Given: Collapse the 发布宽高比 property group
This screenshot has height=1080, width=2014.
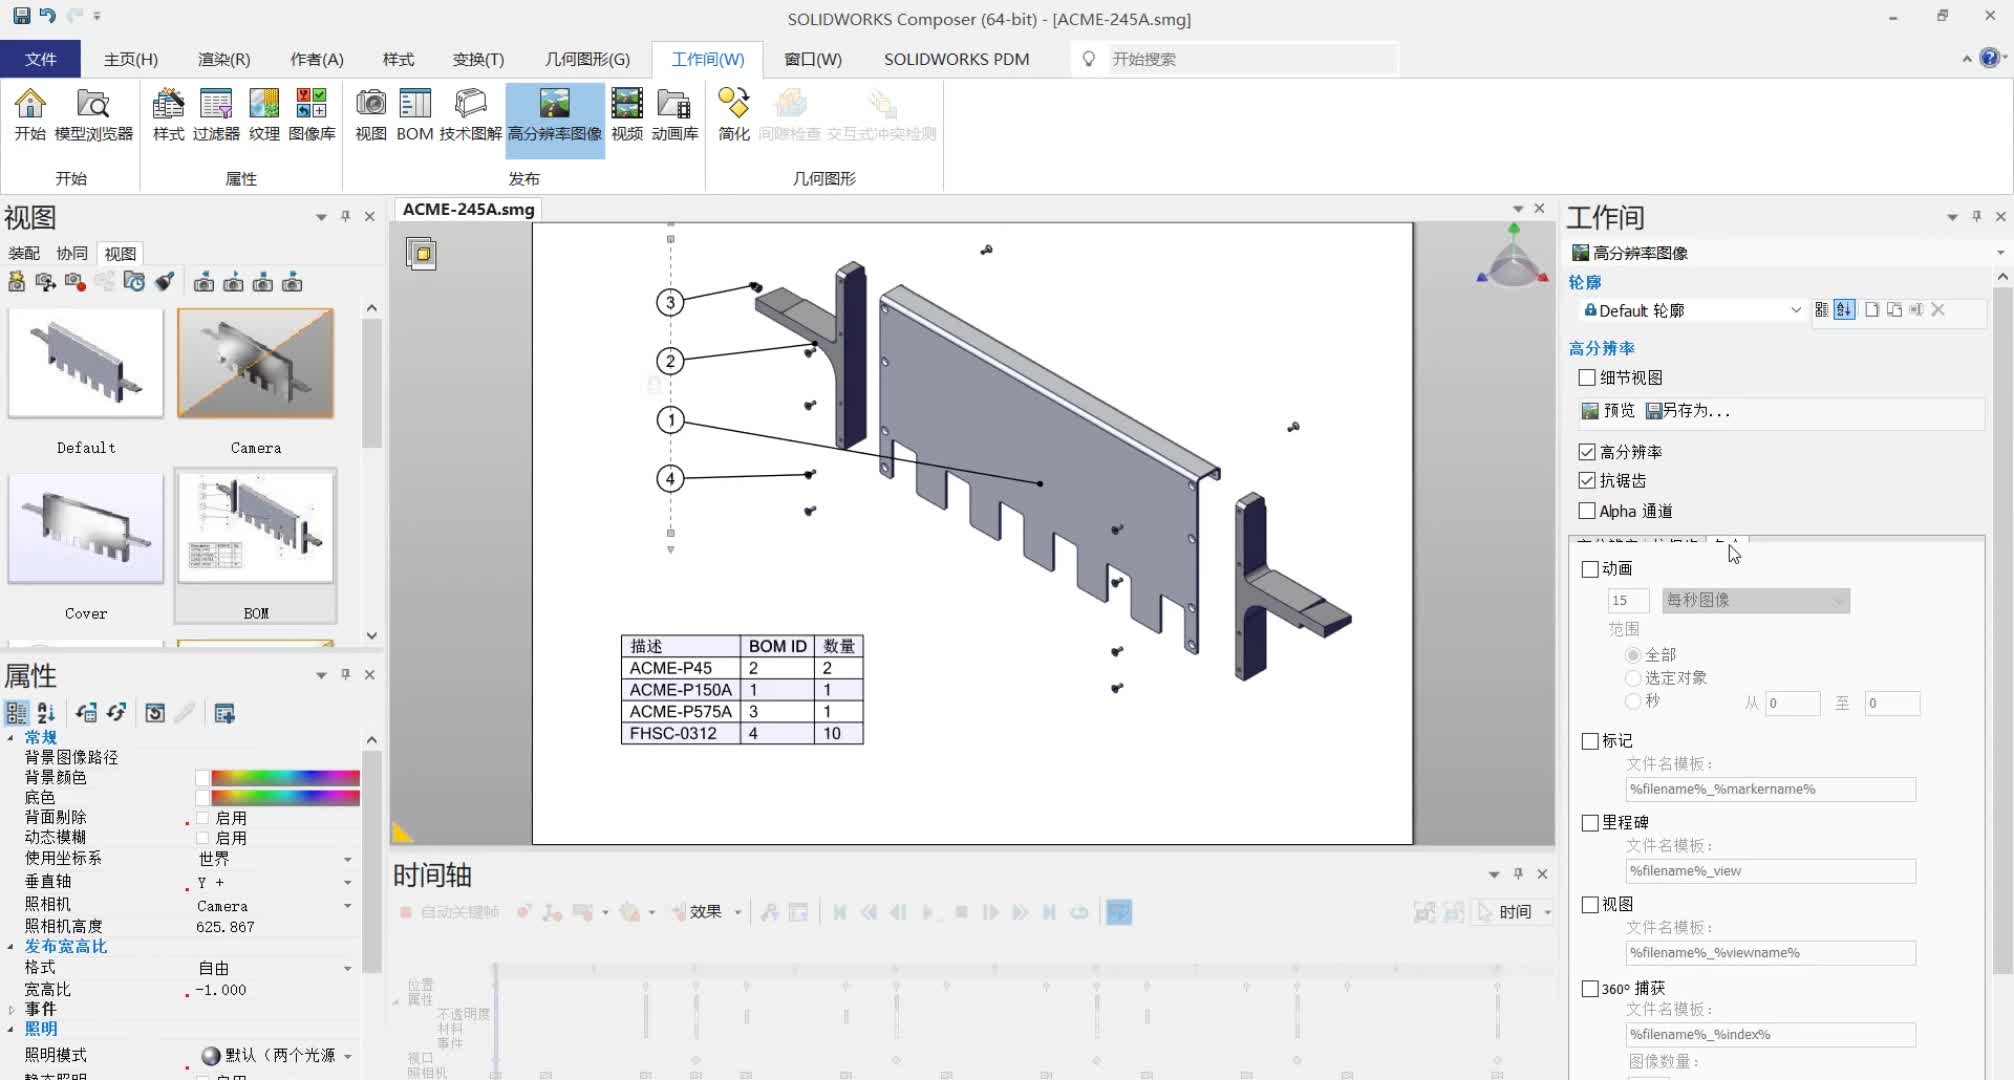Looking at the screenshot, I should coord(11,946).
